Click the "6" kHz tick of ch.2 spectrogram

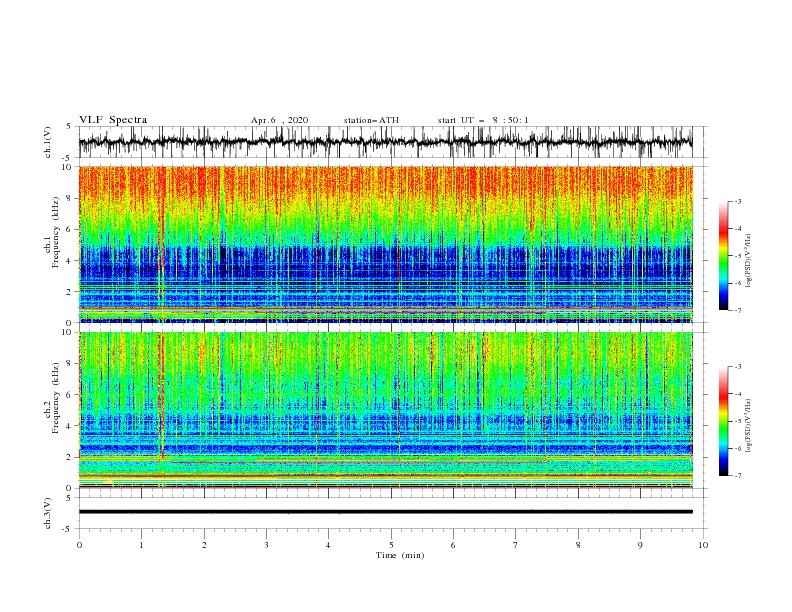pyautogui.click(x=69, y=394)
